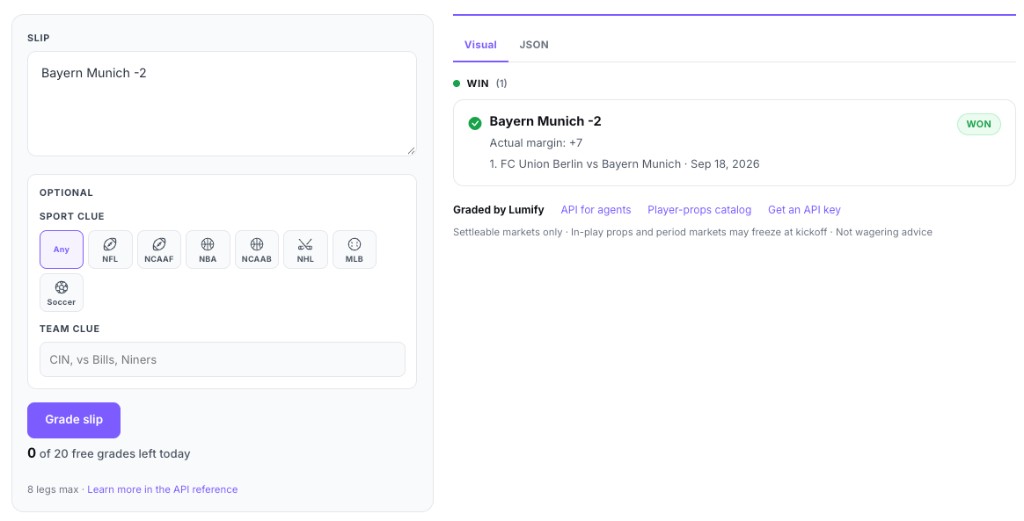Image resolution: width=1024 pixels, height=521 pixels.
Task: Select the NHL sport clue
Action: pyautogui.click(x=306, y=249)
